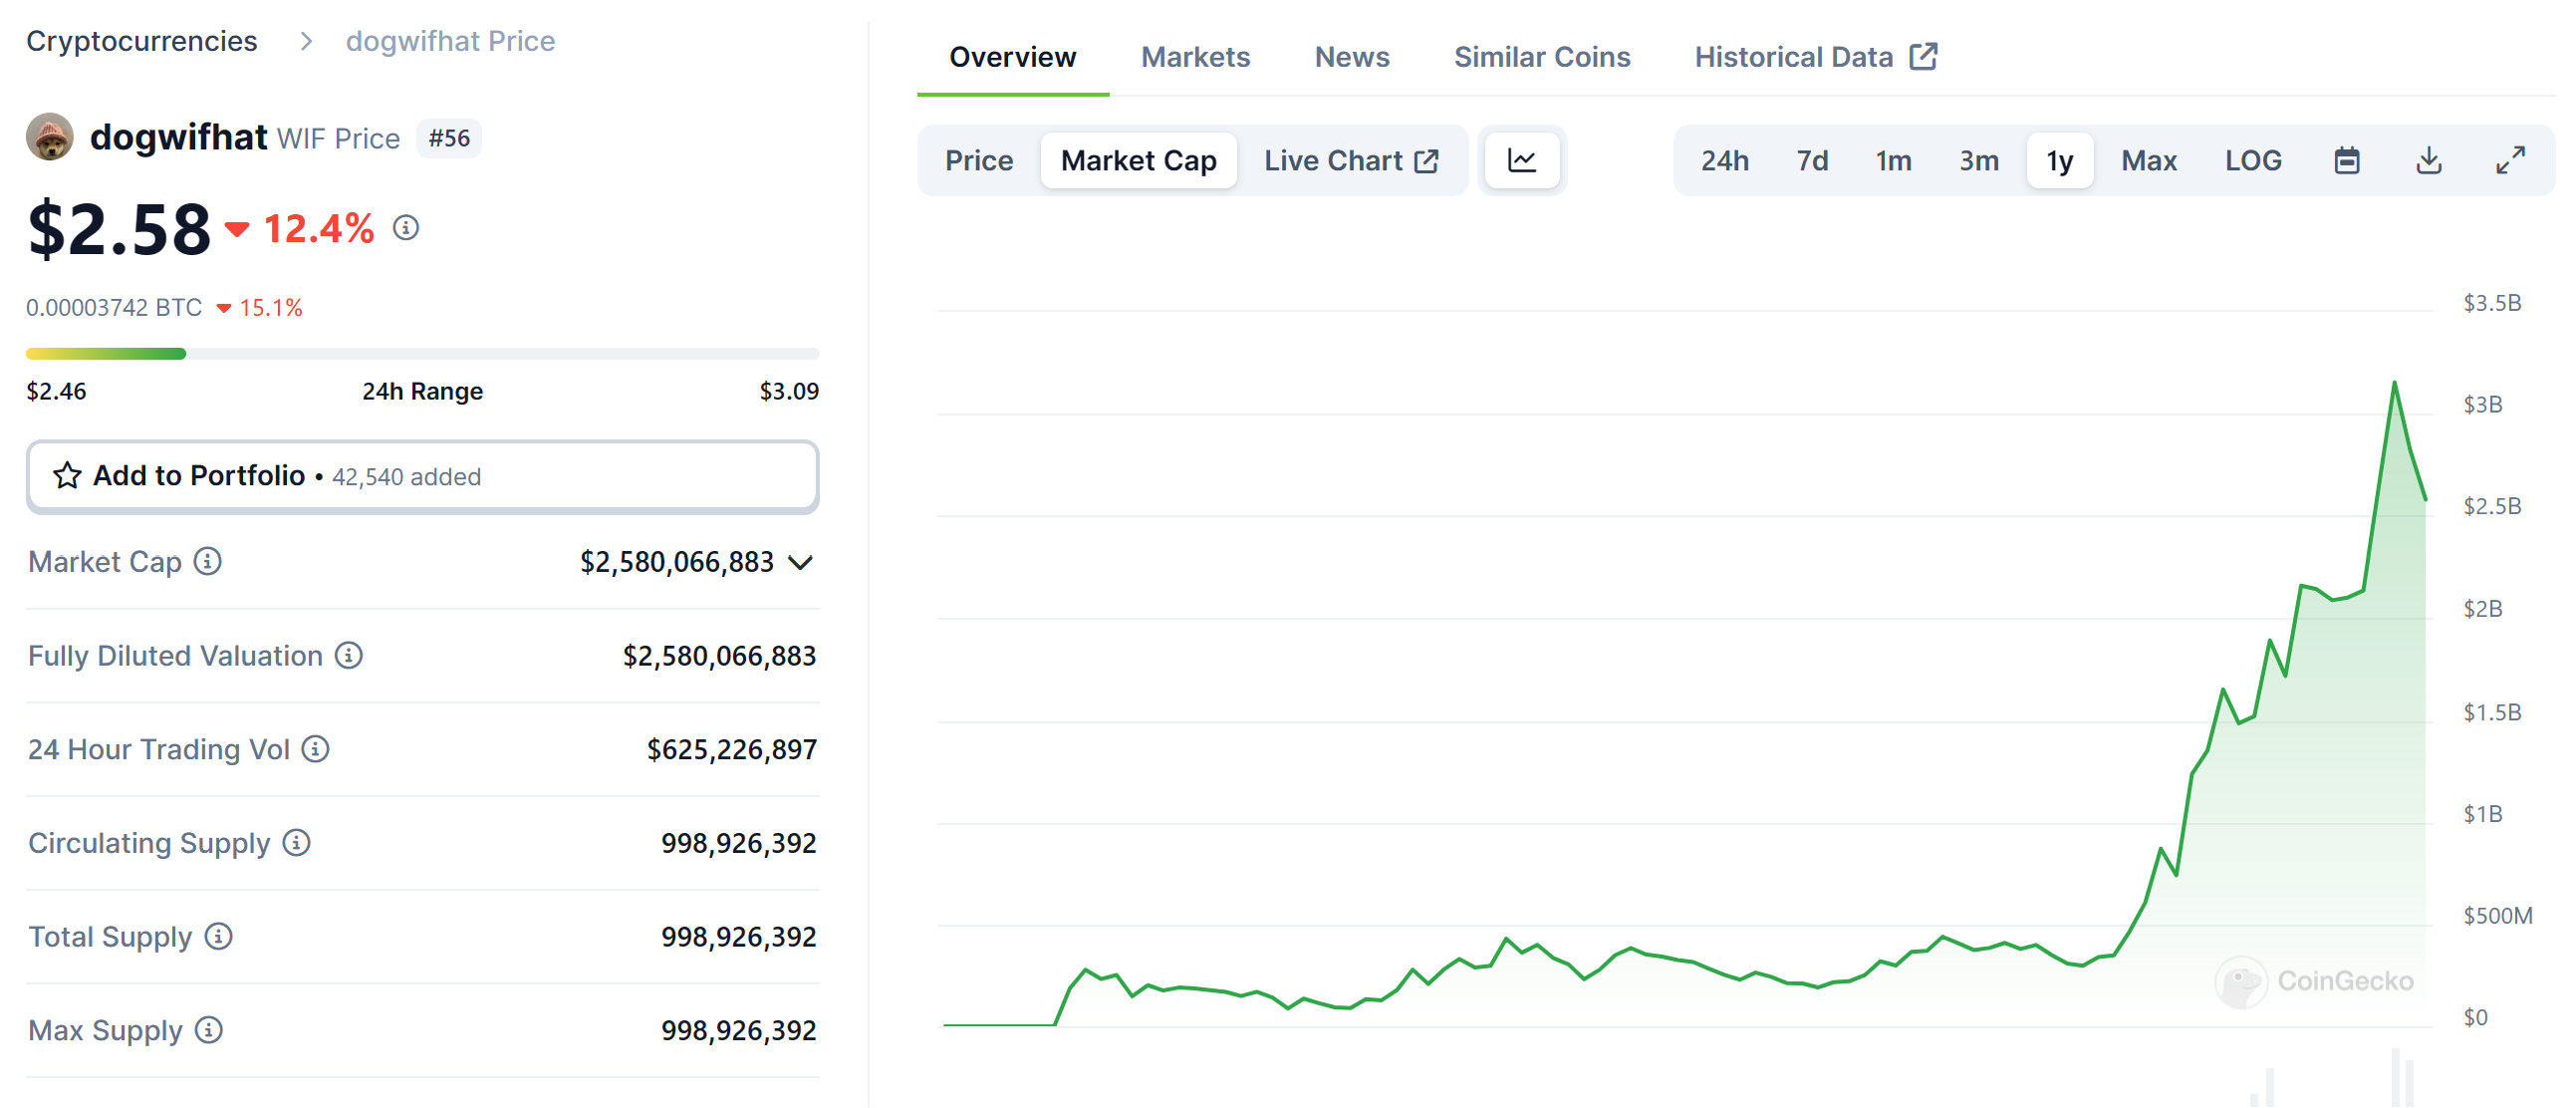Open the calendar date range picker
Image resolution: width=2576 pixels, height=1108 pixels.
[2347, 160]
